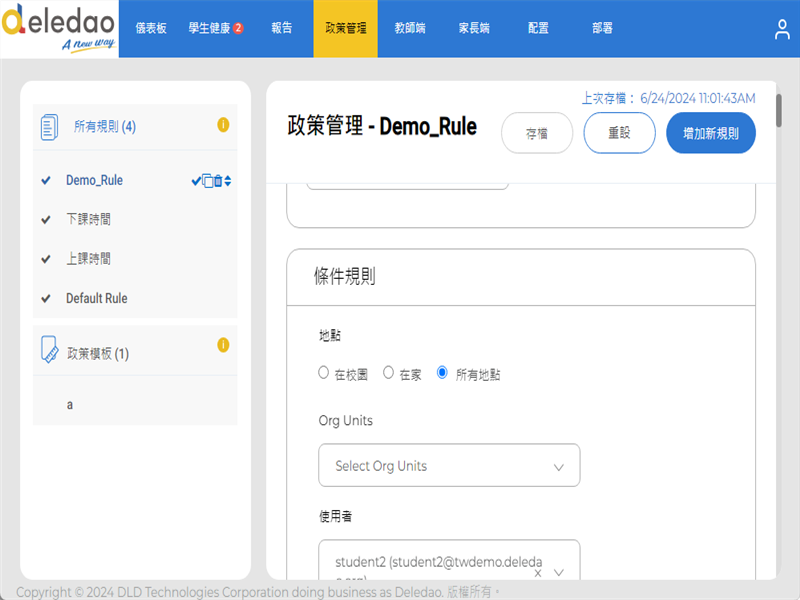Click info icon next to 所有規則
Viewport: 800px width, 600px height.
point(223,125)
